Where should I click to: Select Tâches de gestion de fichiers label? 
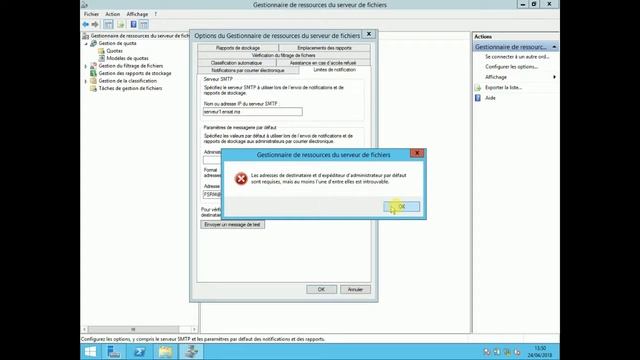coord(130,88)
